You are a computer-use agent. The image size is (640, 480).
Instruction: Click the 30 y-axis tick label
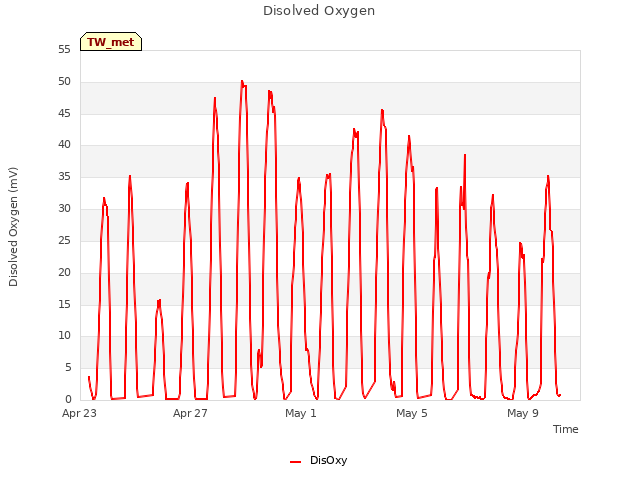[x=64, y=209]
